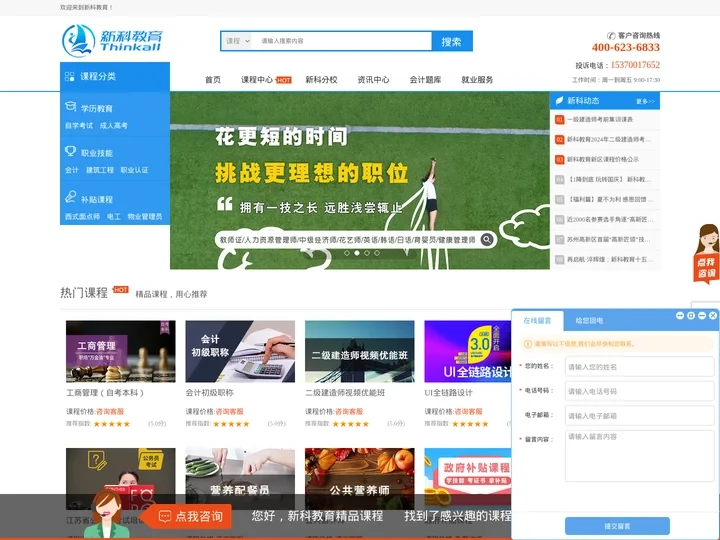Open the 营养配餐员 course thumbnail

pyautogui.click(x=240, y=478)
